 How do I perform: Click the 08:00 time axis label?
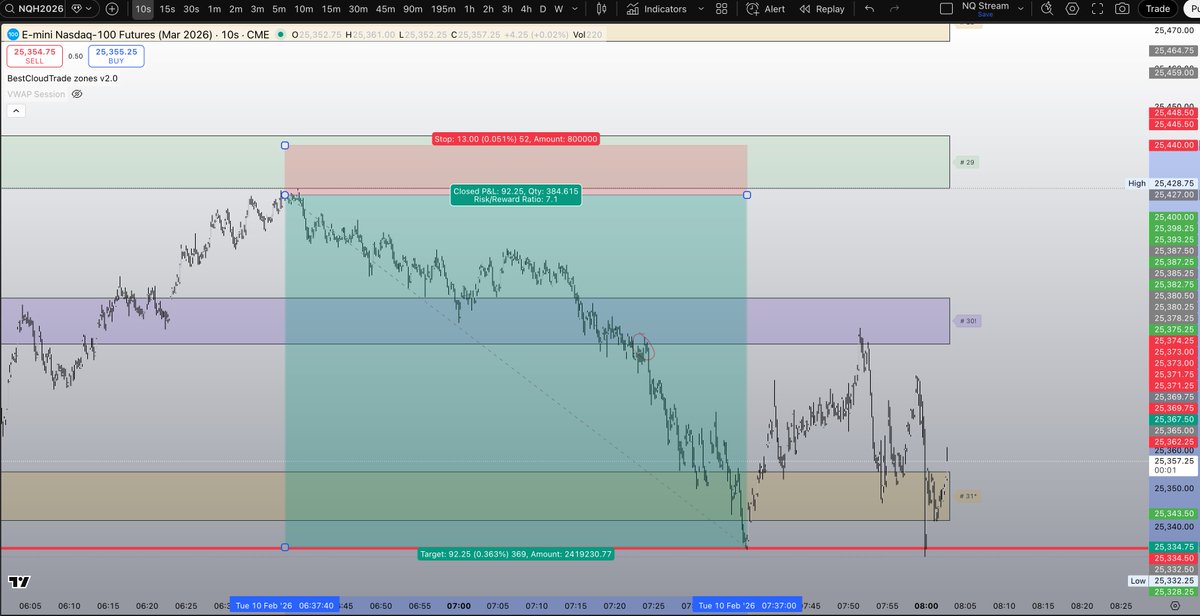[926, 605]
